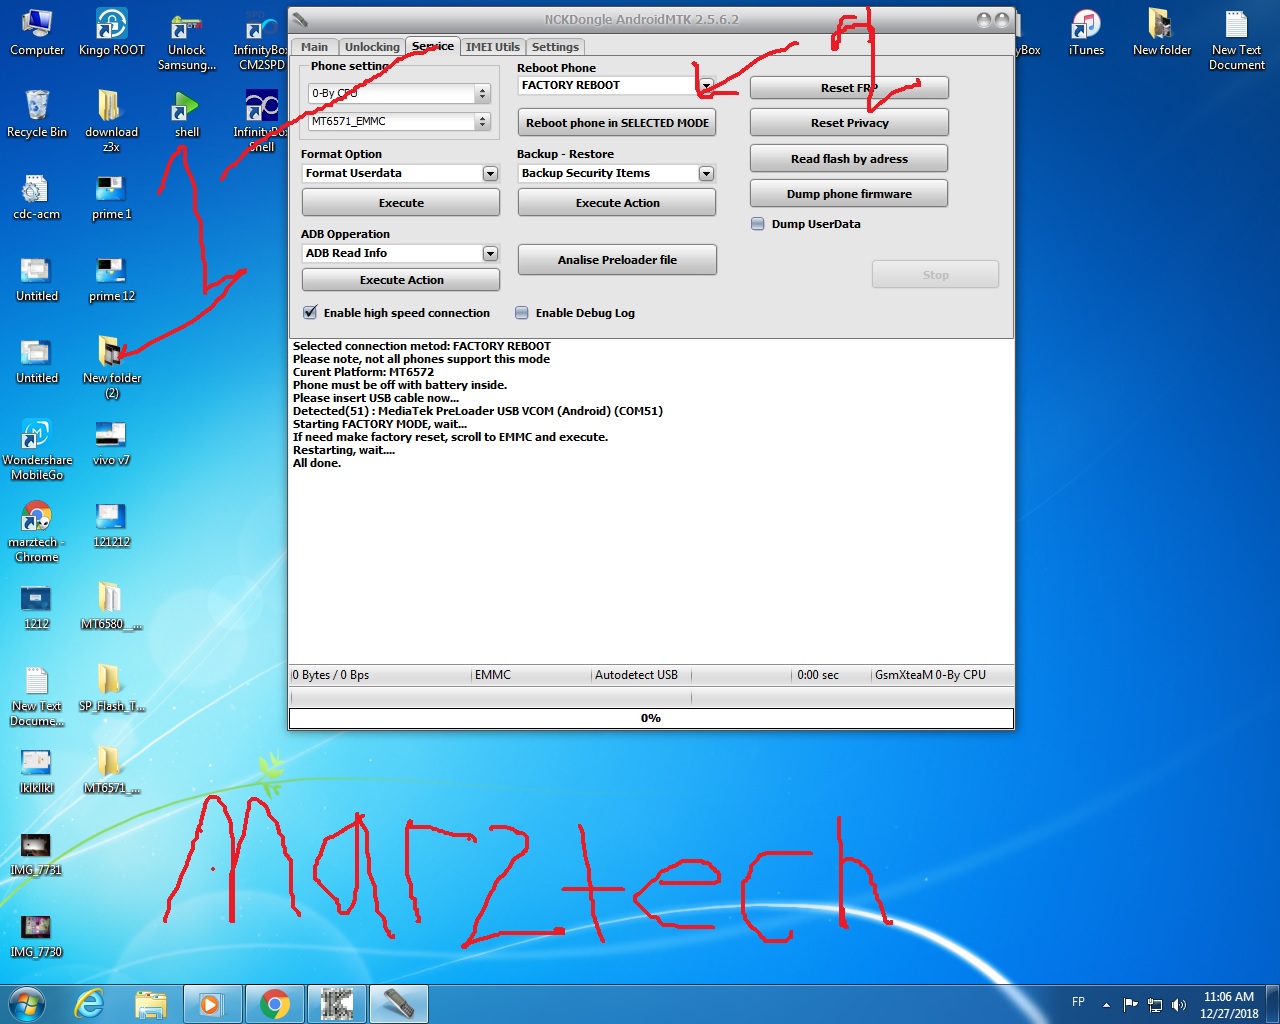Viewport: 1280px width, 1024px height.
Task: Launch Internet Explorer from taskbar
Action: click(90, 1003)
